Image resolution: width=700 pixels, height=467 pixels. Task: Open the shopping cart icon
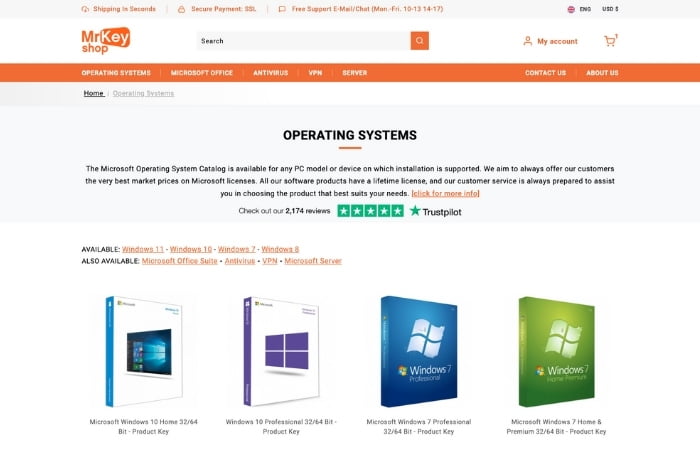click(610, 41)
